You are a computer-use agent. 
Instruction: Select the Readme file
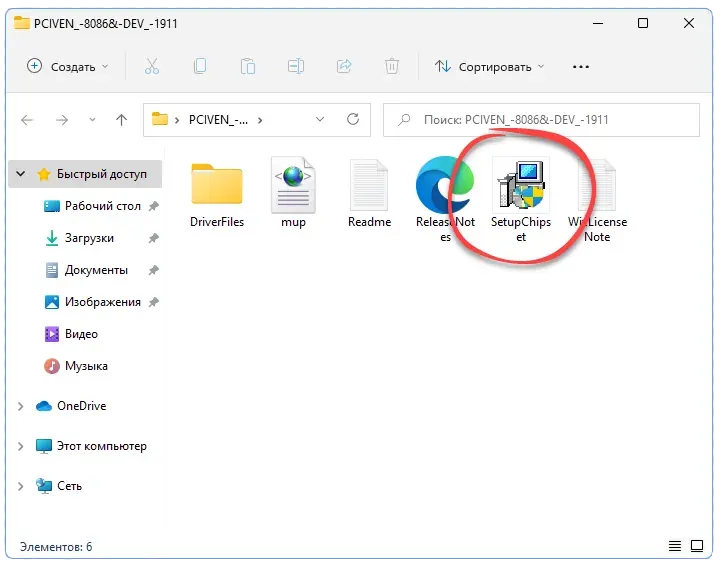[369, 194]
